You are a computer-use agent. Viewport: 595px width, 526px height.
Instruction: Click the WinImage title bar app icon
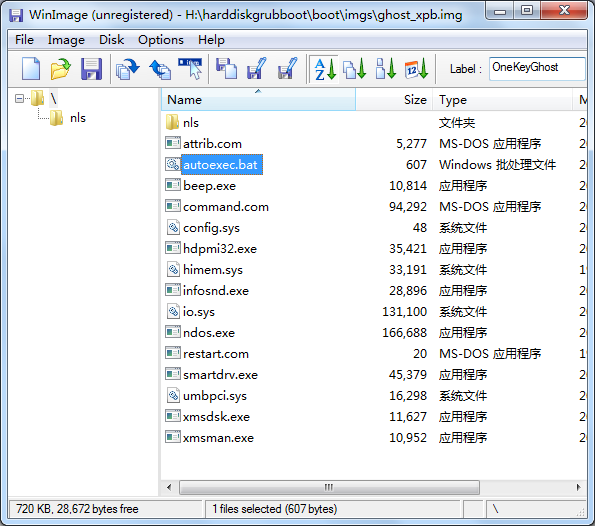16,15
